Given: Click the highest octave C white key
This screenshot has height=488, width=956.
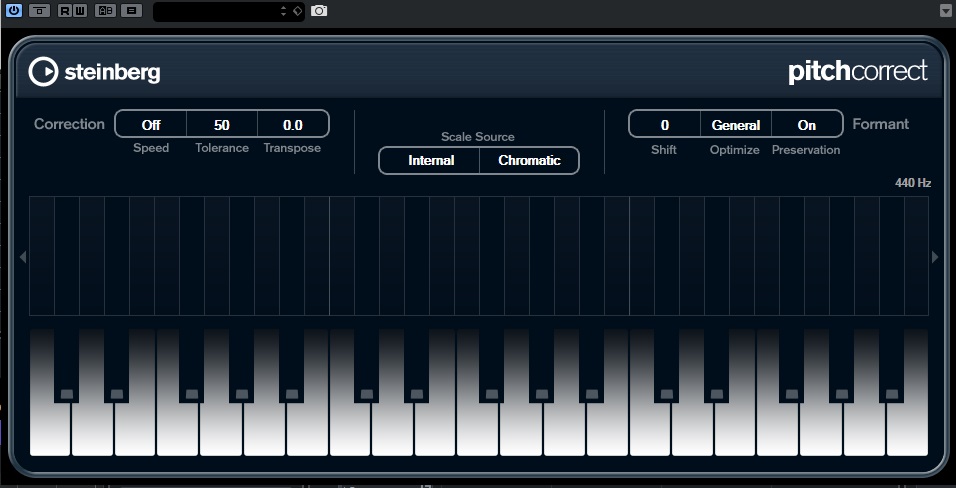Looking at the screenshot, I should [x=650, y=427].
